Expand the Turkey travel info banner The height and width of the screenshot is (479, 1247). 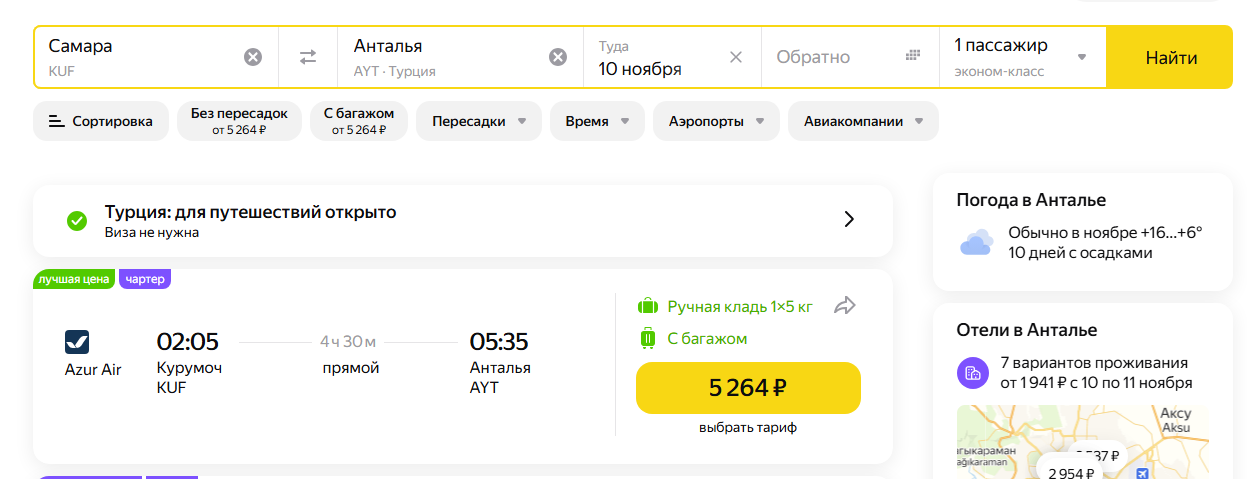[463, 221]
